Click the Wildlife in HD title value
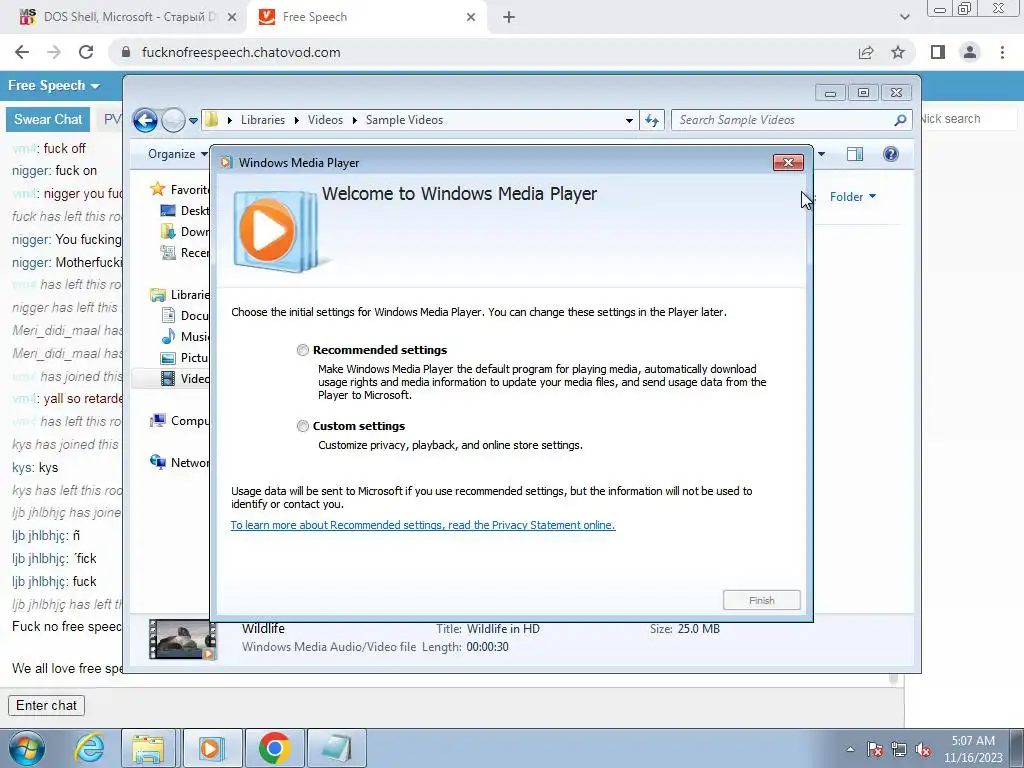The width and height of the screenshot is (1024, 768). click(x=503, y=629)
